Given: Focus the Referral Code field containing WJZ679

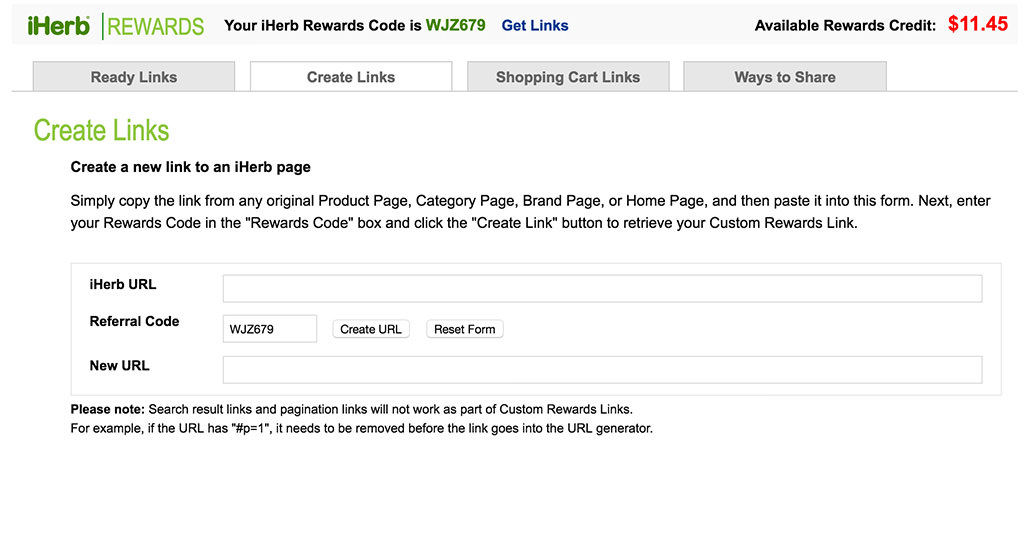Looking at the screenshot, I should [x=269, y=329].
